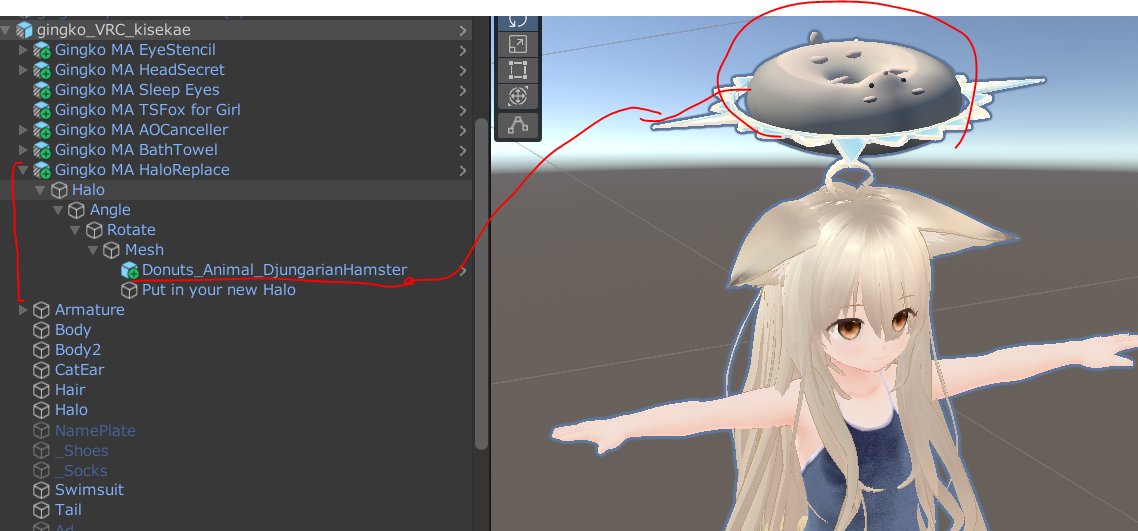
Task: Click the Swimsuit object cube icon
Action: pos(42,490)
